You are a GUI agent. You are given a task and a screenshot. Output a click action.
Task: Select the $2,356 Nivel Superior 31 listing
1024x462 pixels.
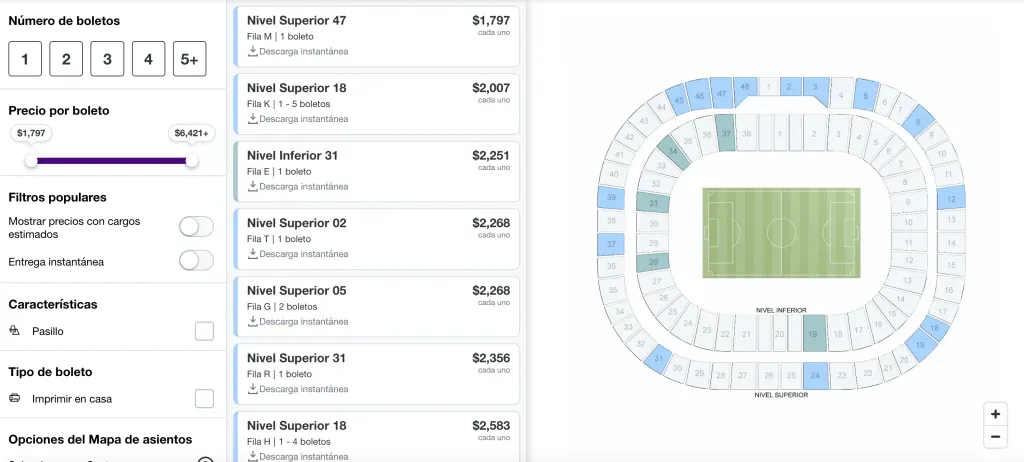376,373
